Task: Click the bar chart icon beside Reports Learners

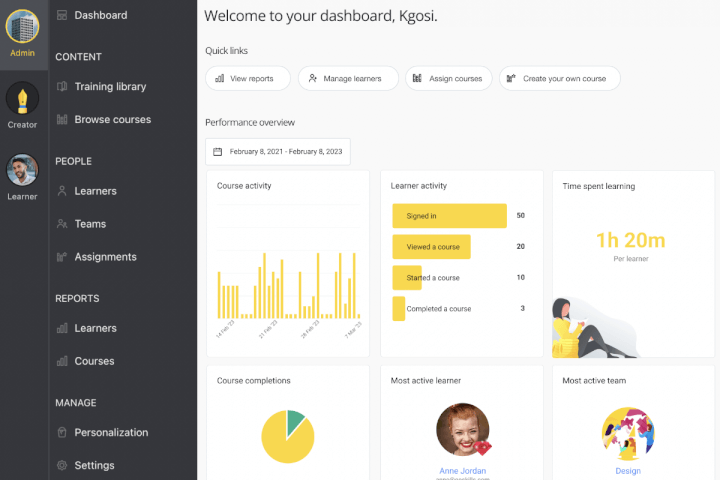Action: 62,328
